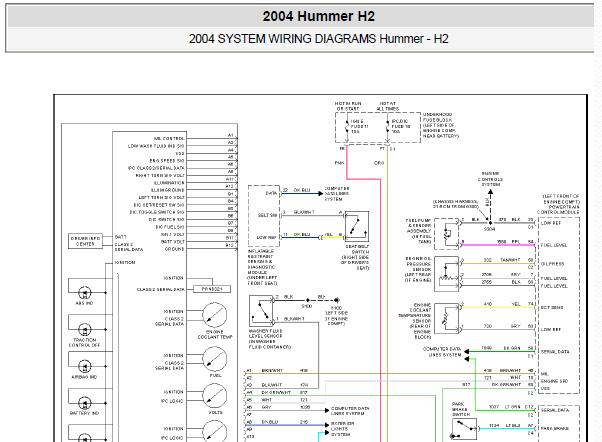The image size is (602, 442).
Task: Click the 'LT GRN' serial data wire label
Action: 513,407
